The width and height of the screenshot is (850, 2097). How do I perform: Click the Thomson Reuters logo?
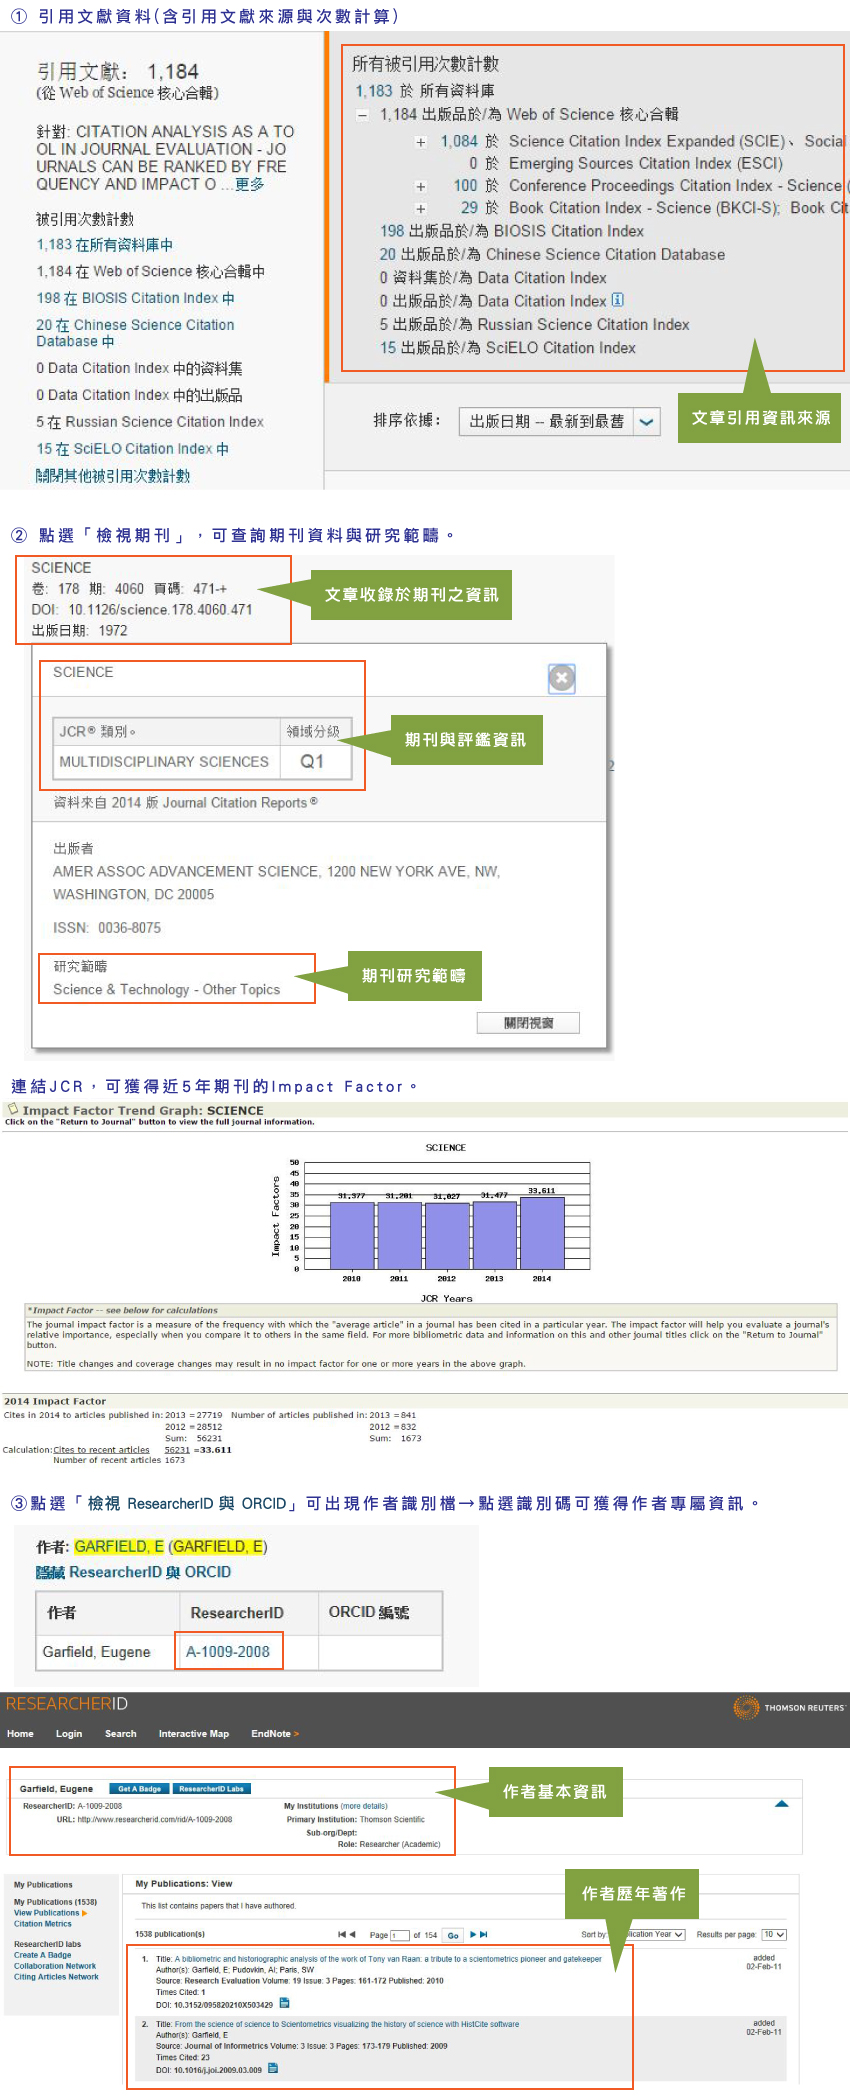point(789,1707)
